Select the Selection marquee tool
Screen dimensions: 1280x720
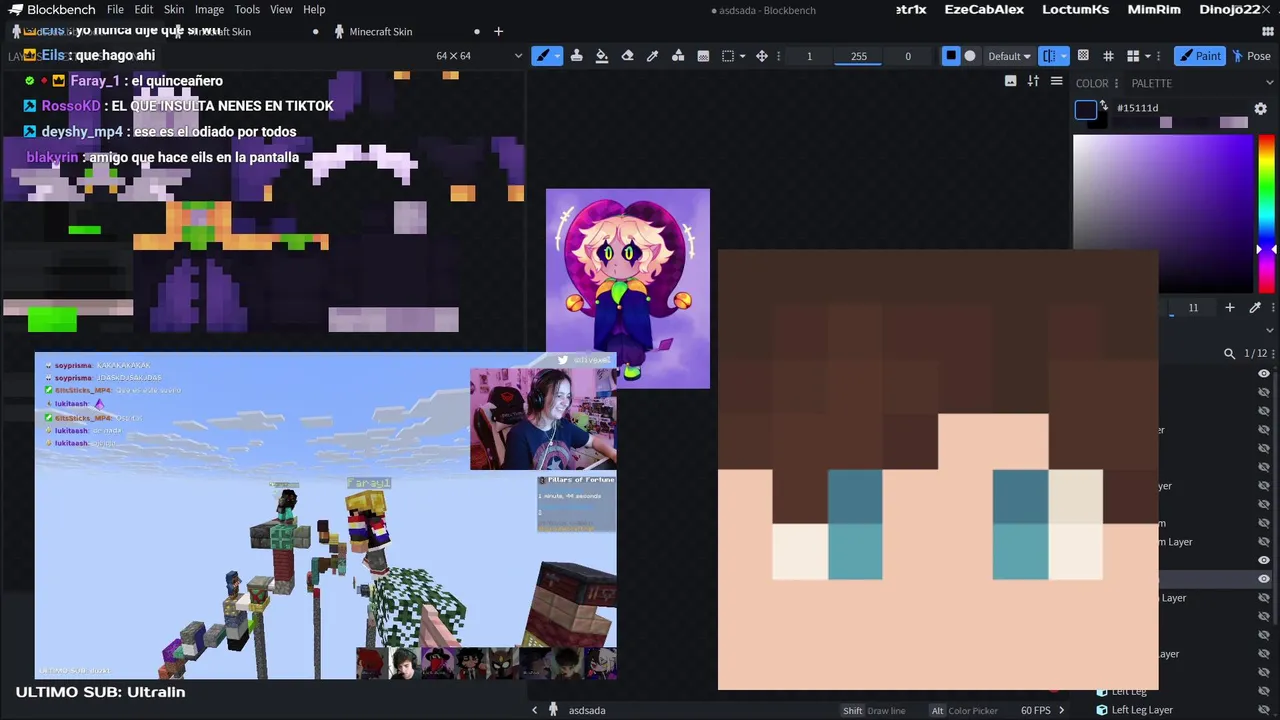(728, 56)
